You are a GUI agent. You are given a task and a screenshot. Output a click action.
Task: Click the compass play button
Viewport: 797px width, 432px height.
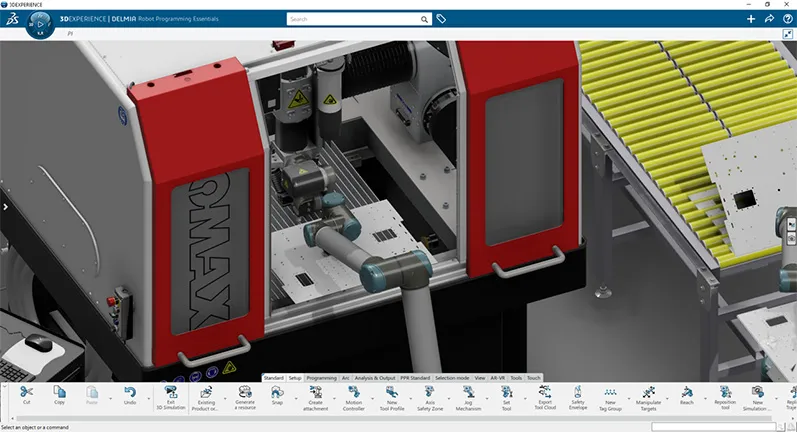40,24
